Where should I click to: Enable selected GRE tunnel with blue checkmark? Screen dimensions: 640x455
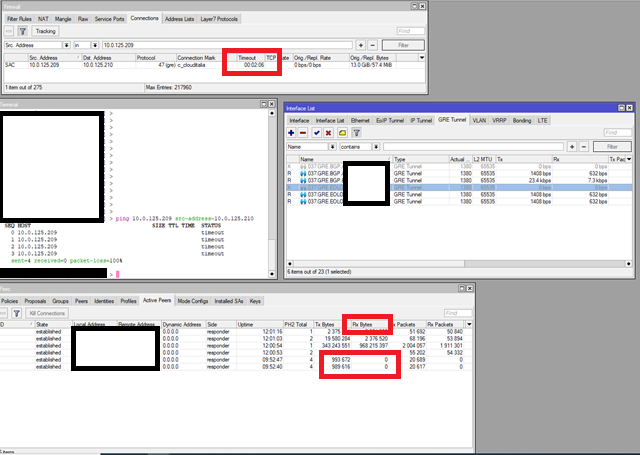pyautogui.click(x=317, y=133)
